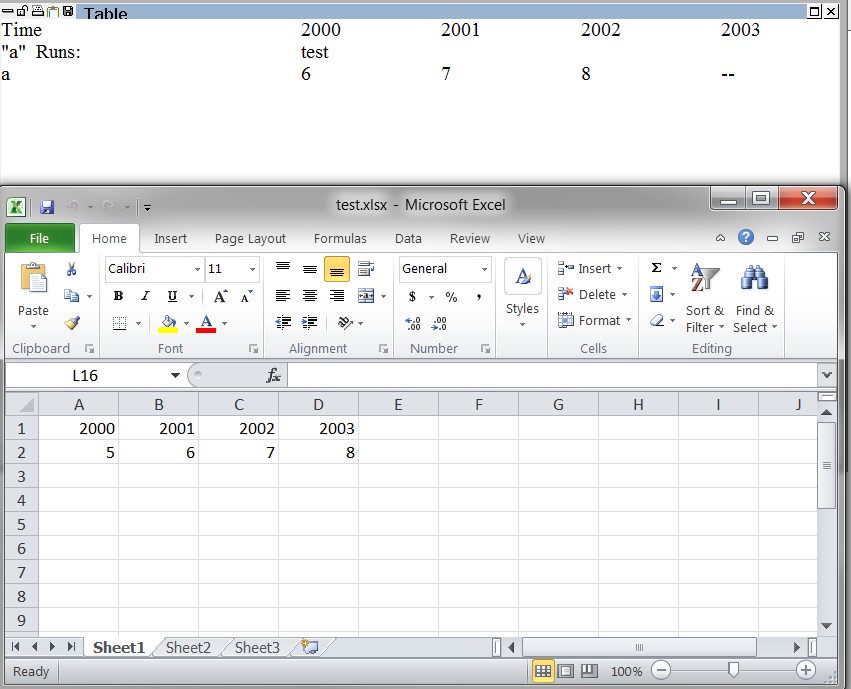Click the Insert Function fx icon

point(274,375)
